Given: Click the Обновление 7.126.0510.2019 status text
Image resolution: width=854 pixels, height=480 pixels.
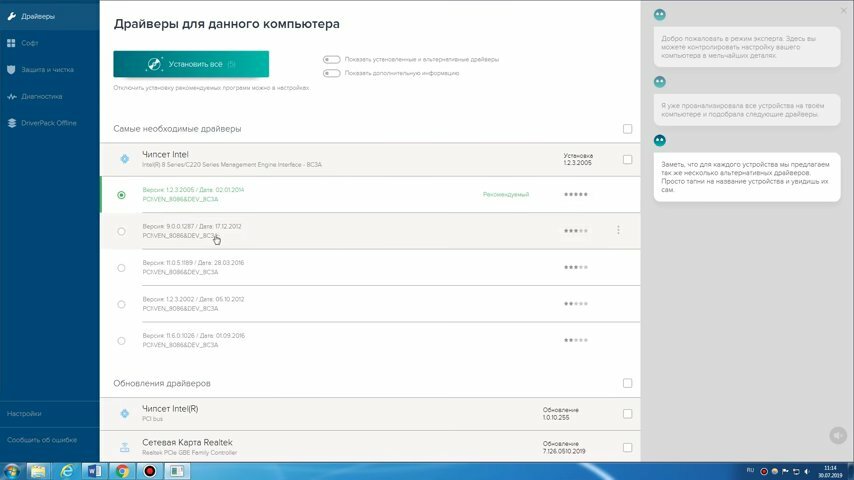Looking at the screenshot, I should [564, 447].
